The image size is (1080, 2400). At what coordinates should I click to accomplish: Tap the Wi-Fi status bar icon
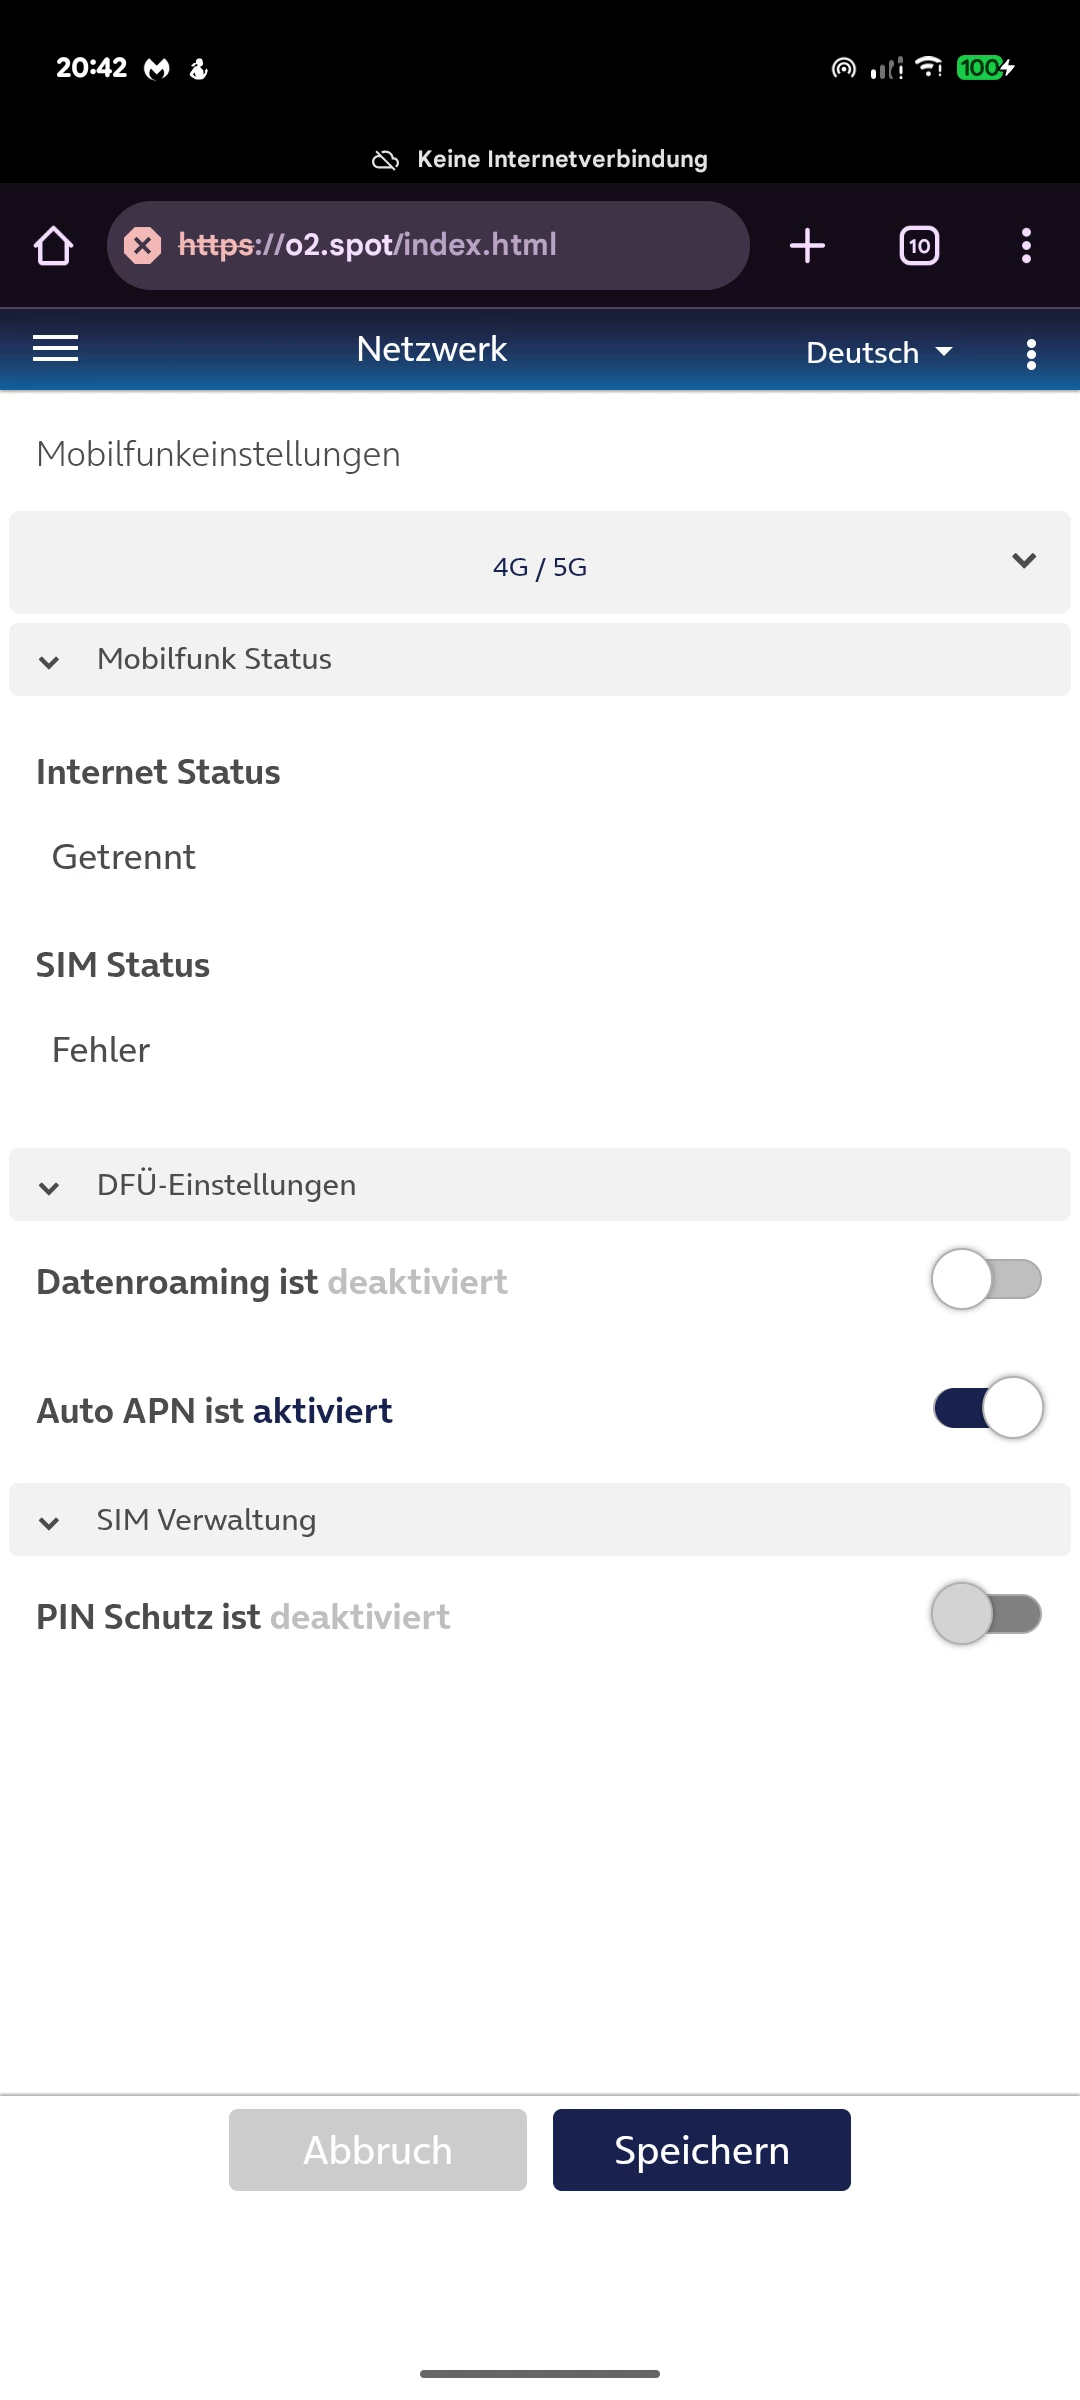929,67
